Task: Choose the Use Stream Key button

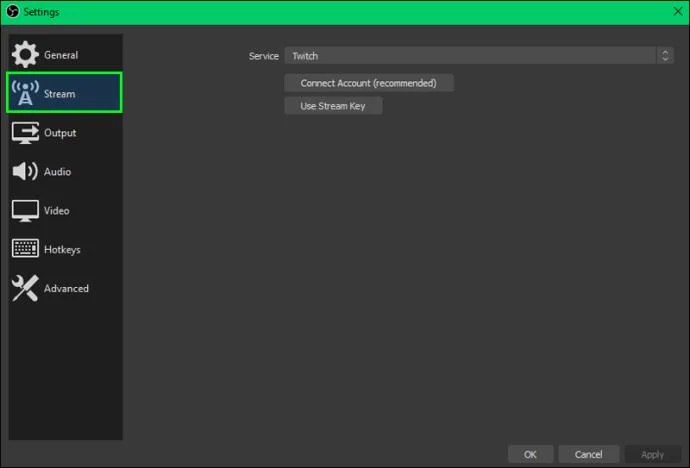Action: pyautogui.click(x=333, y=106)
